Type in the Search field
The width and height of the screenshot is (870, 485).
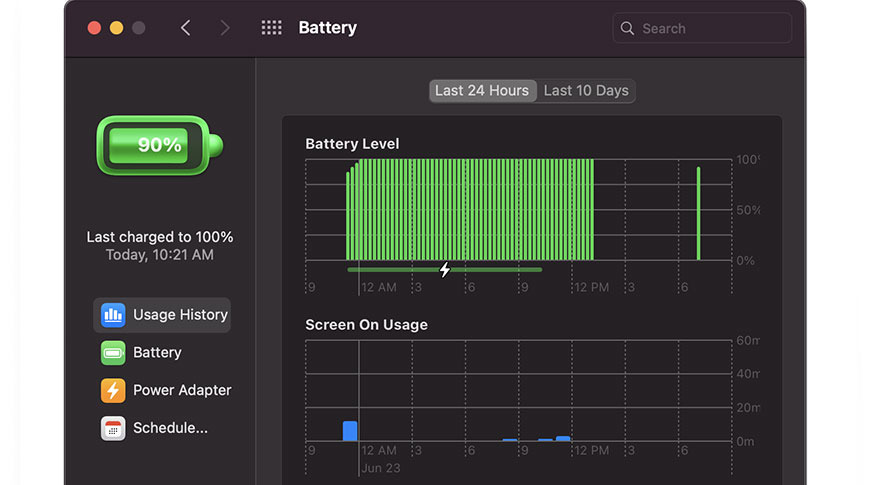(710, 28)
